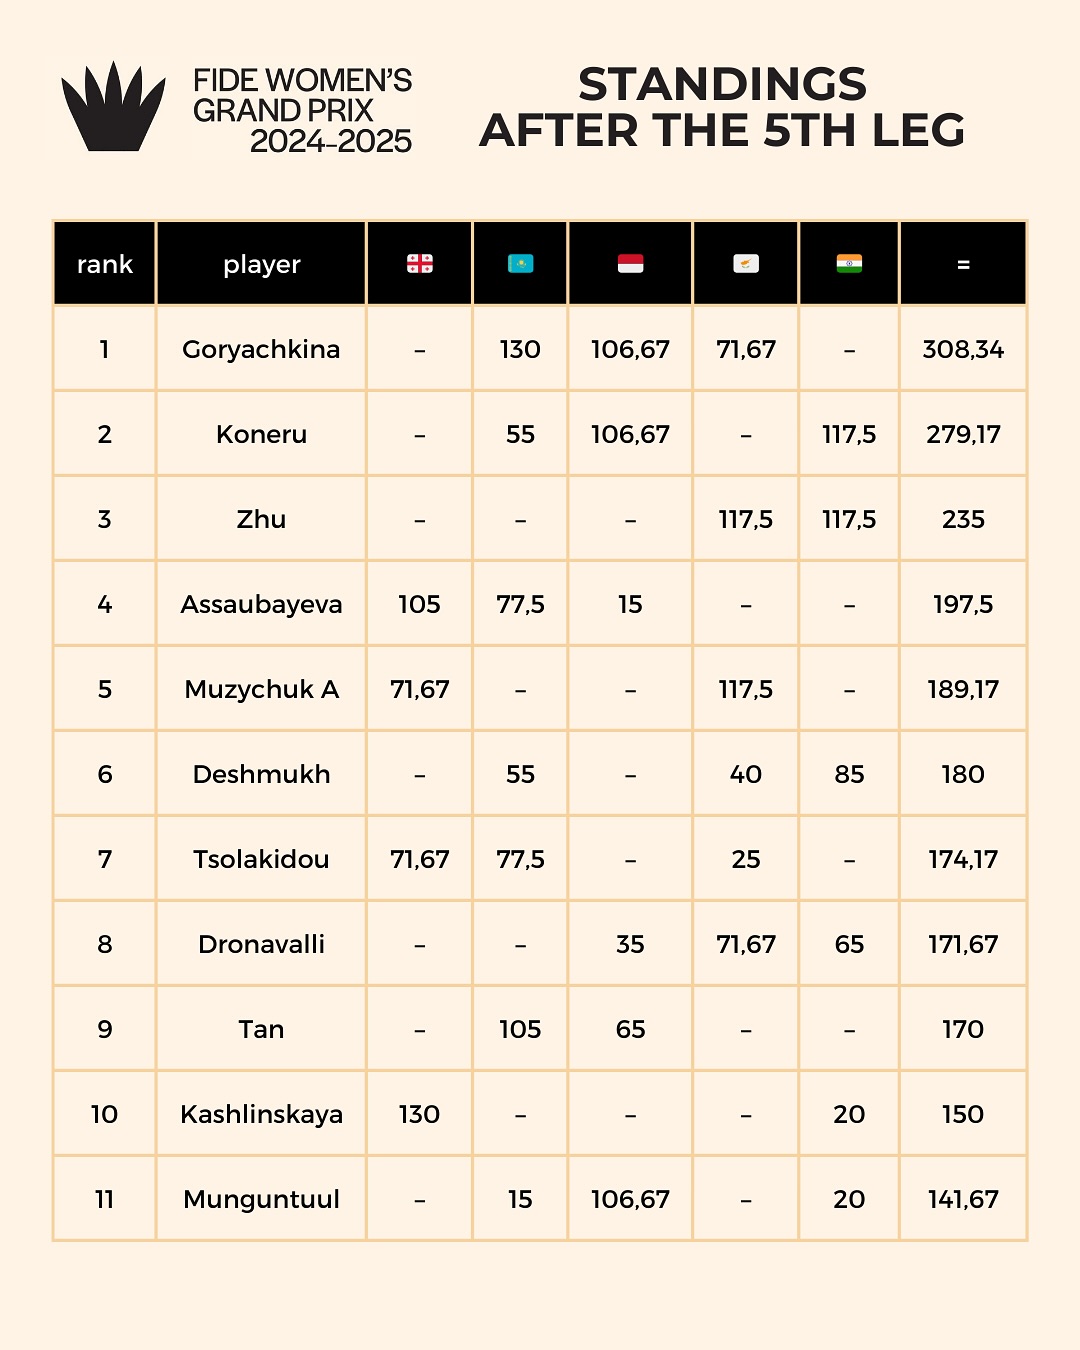The height and width of the screenshot is (1350, 1080).
Task: Click the player name Zhu
Action: pos(261,519)
